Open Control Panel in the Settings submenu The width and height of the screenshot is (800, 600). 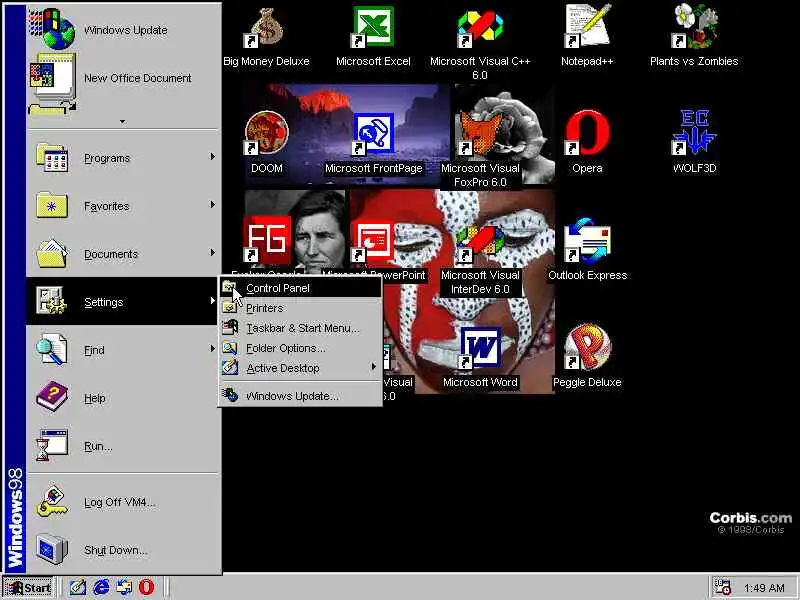coord(300,288)
